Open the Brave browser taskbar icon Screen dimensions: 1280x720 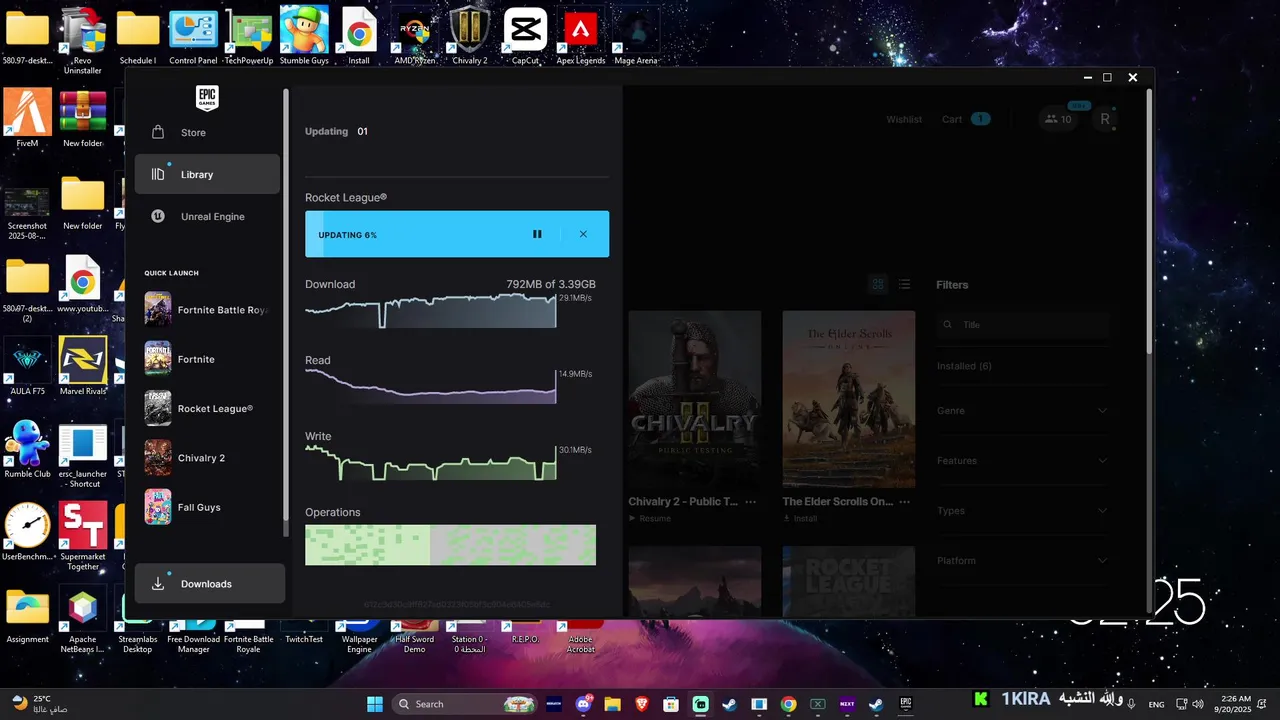642,704
